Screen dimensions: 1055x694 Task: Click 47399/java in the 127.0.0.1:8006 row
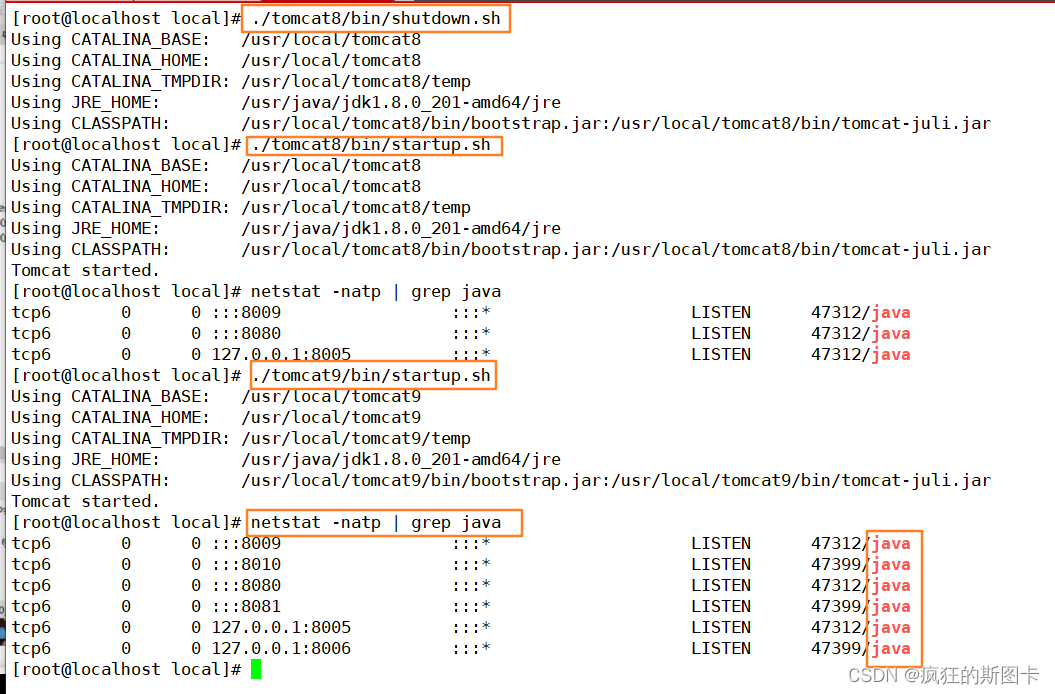click(x=861, y=649)
